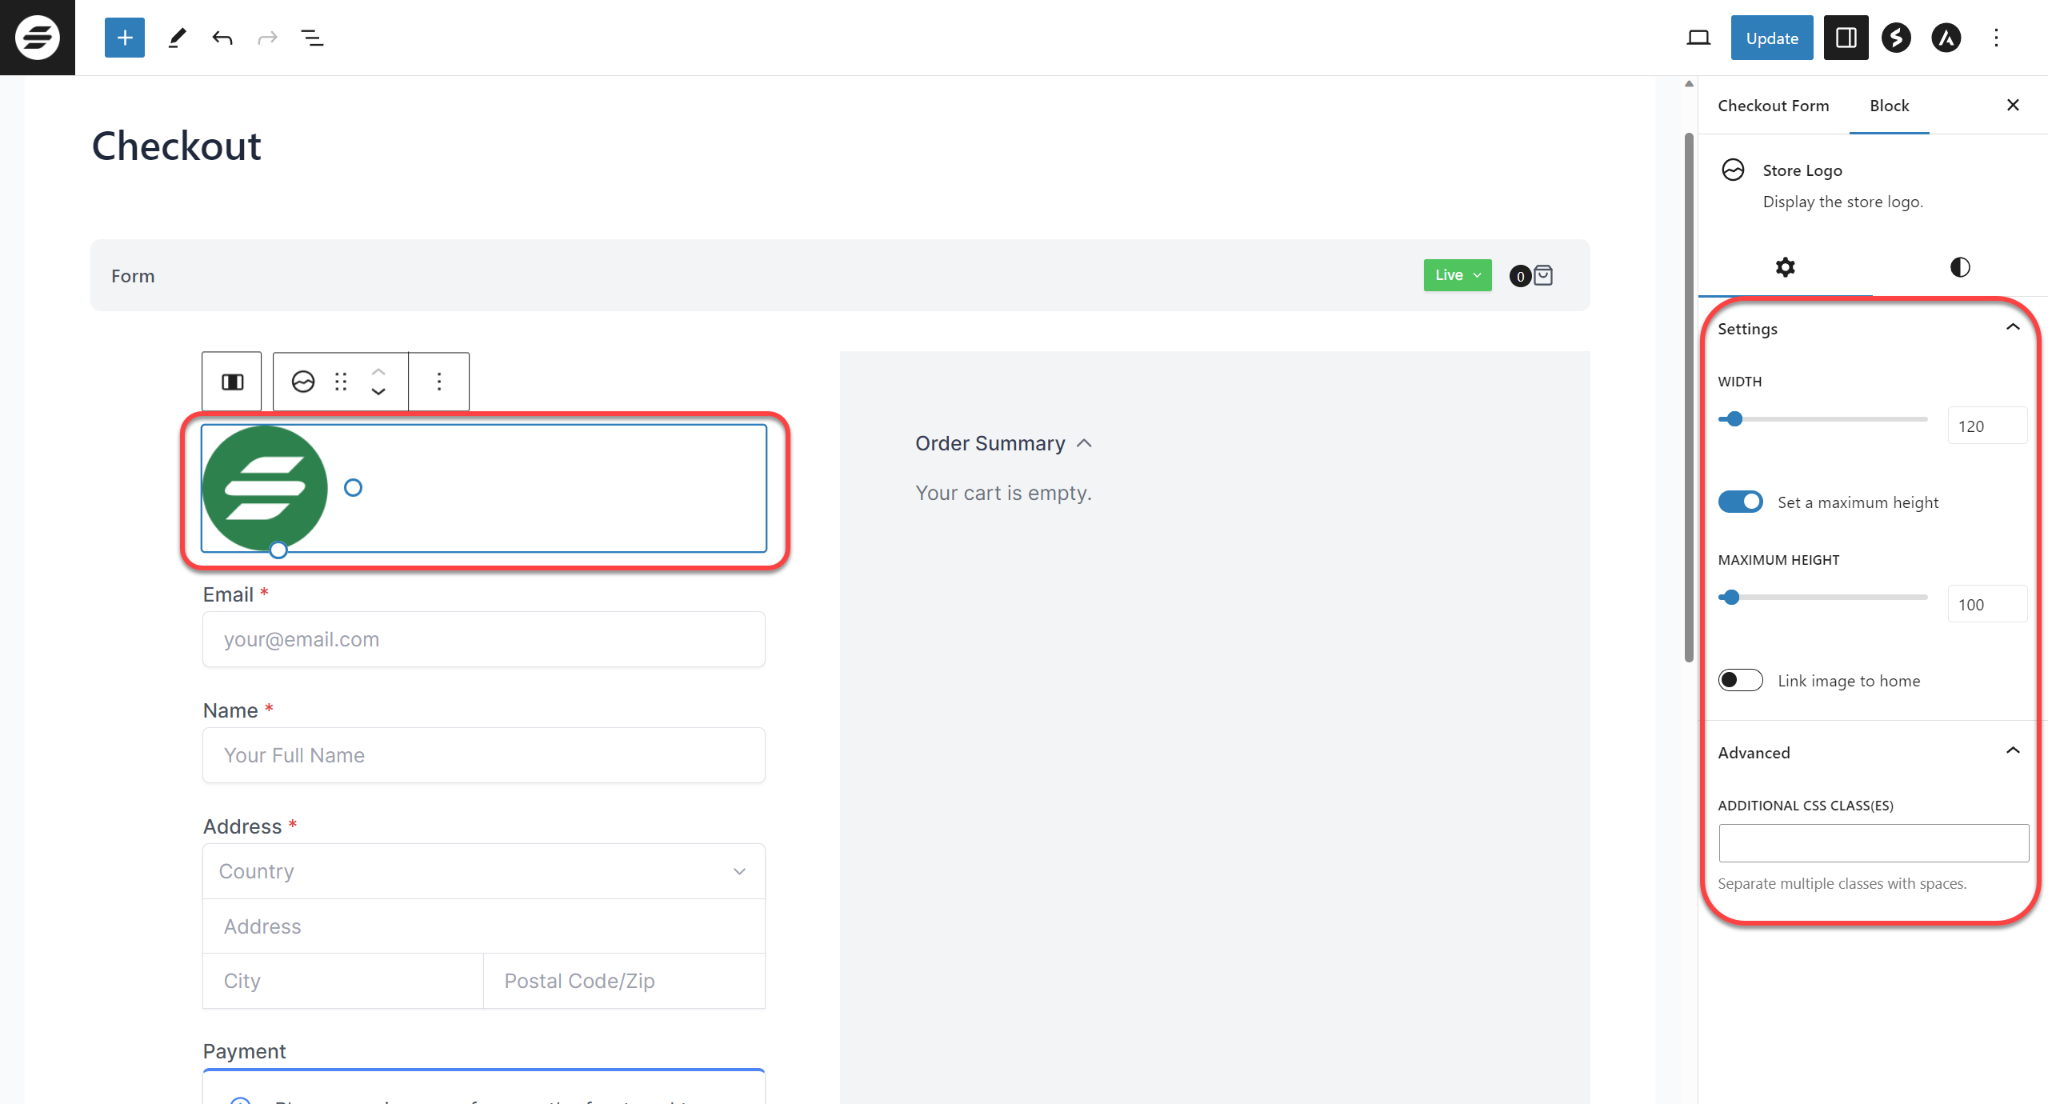Click the Update button
Viewport: 2048px width, 1104px height.
tap(1771, 37)
